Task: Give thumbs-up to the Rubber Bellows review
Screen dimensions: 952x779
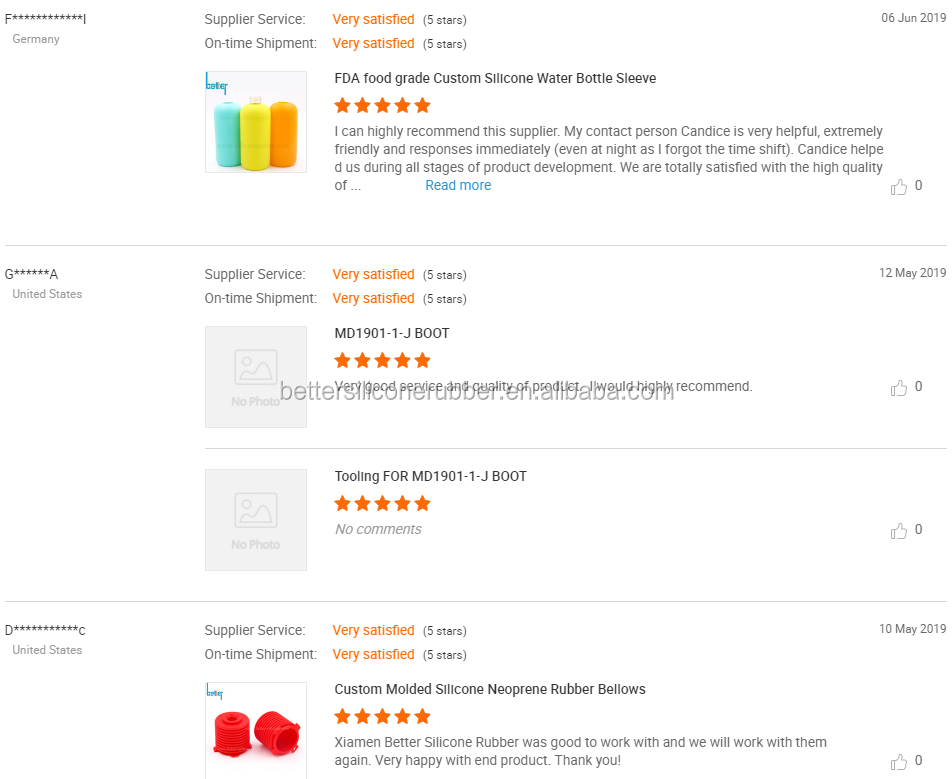Action: pyautogui.click(x=899, y=762)
